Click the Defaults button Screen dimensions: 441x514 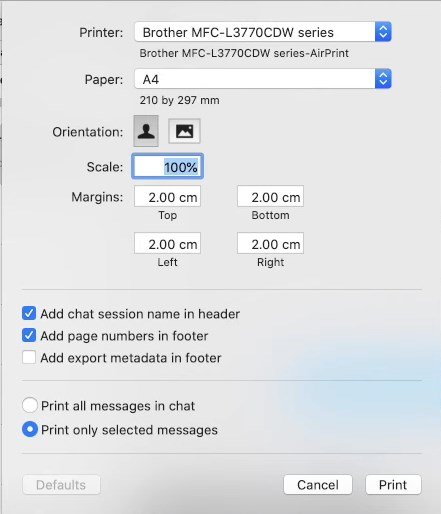click(61, 485)
